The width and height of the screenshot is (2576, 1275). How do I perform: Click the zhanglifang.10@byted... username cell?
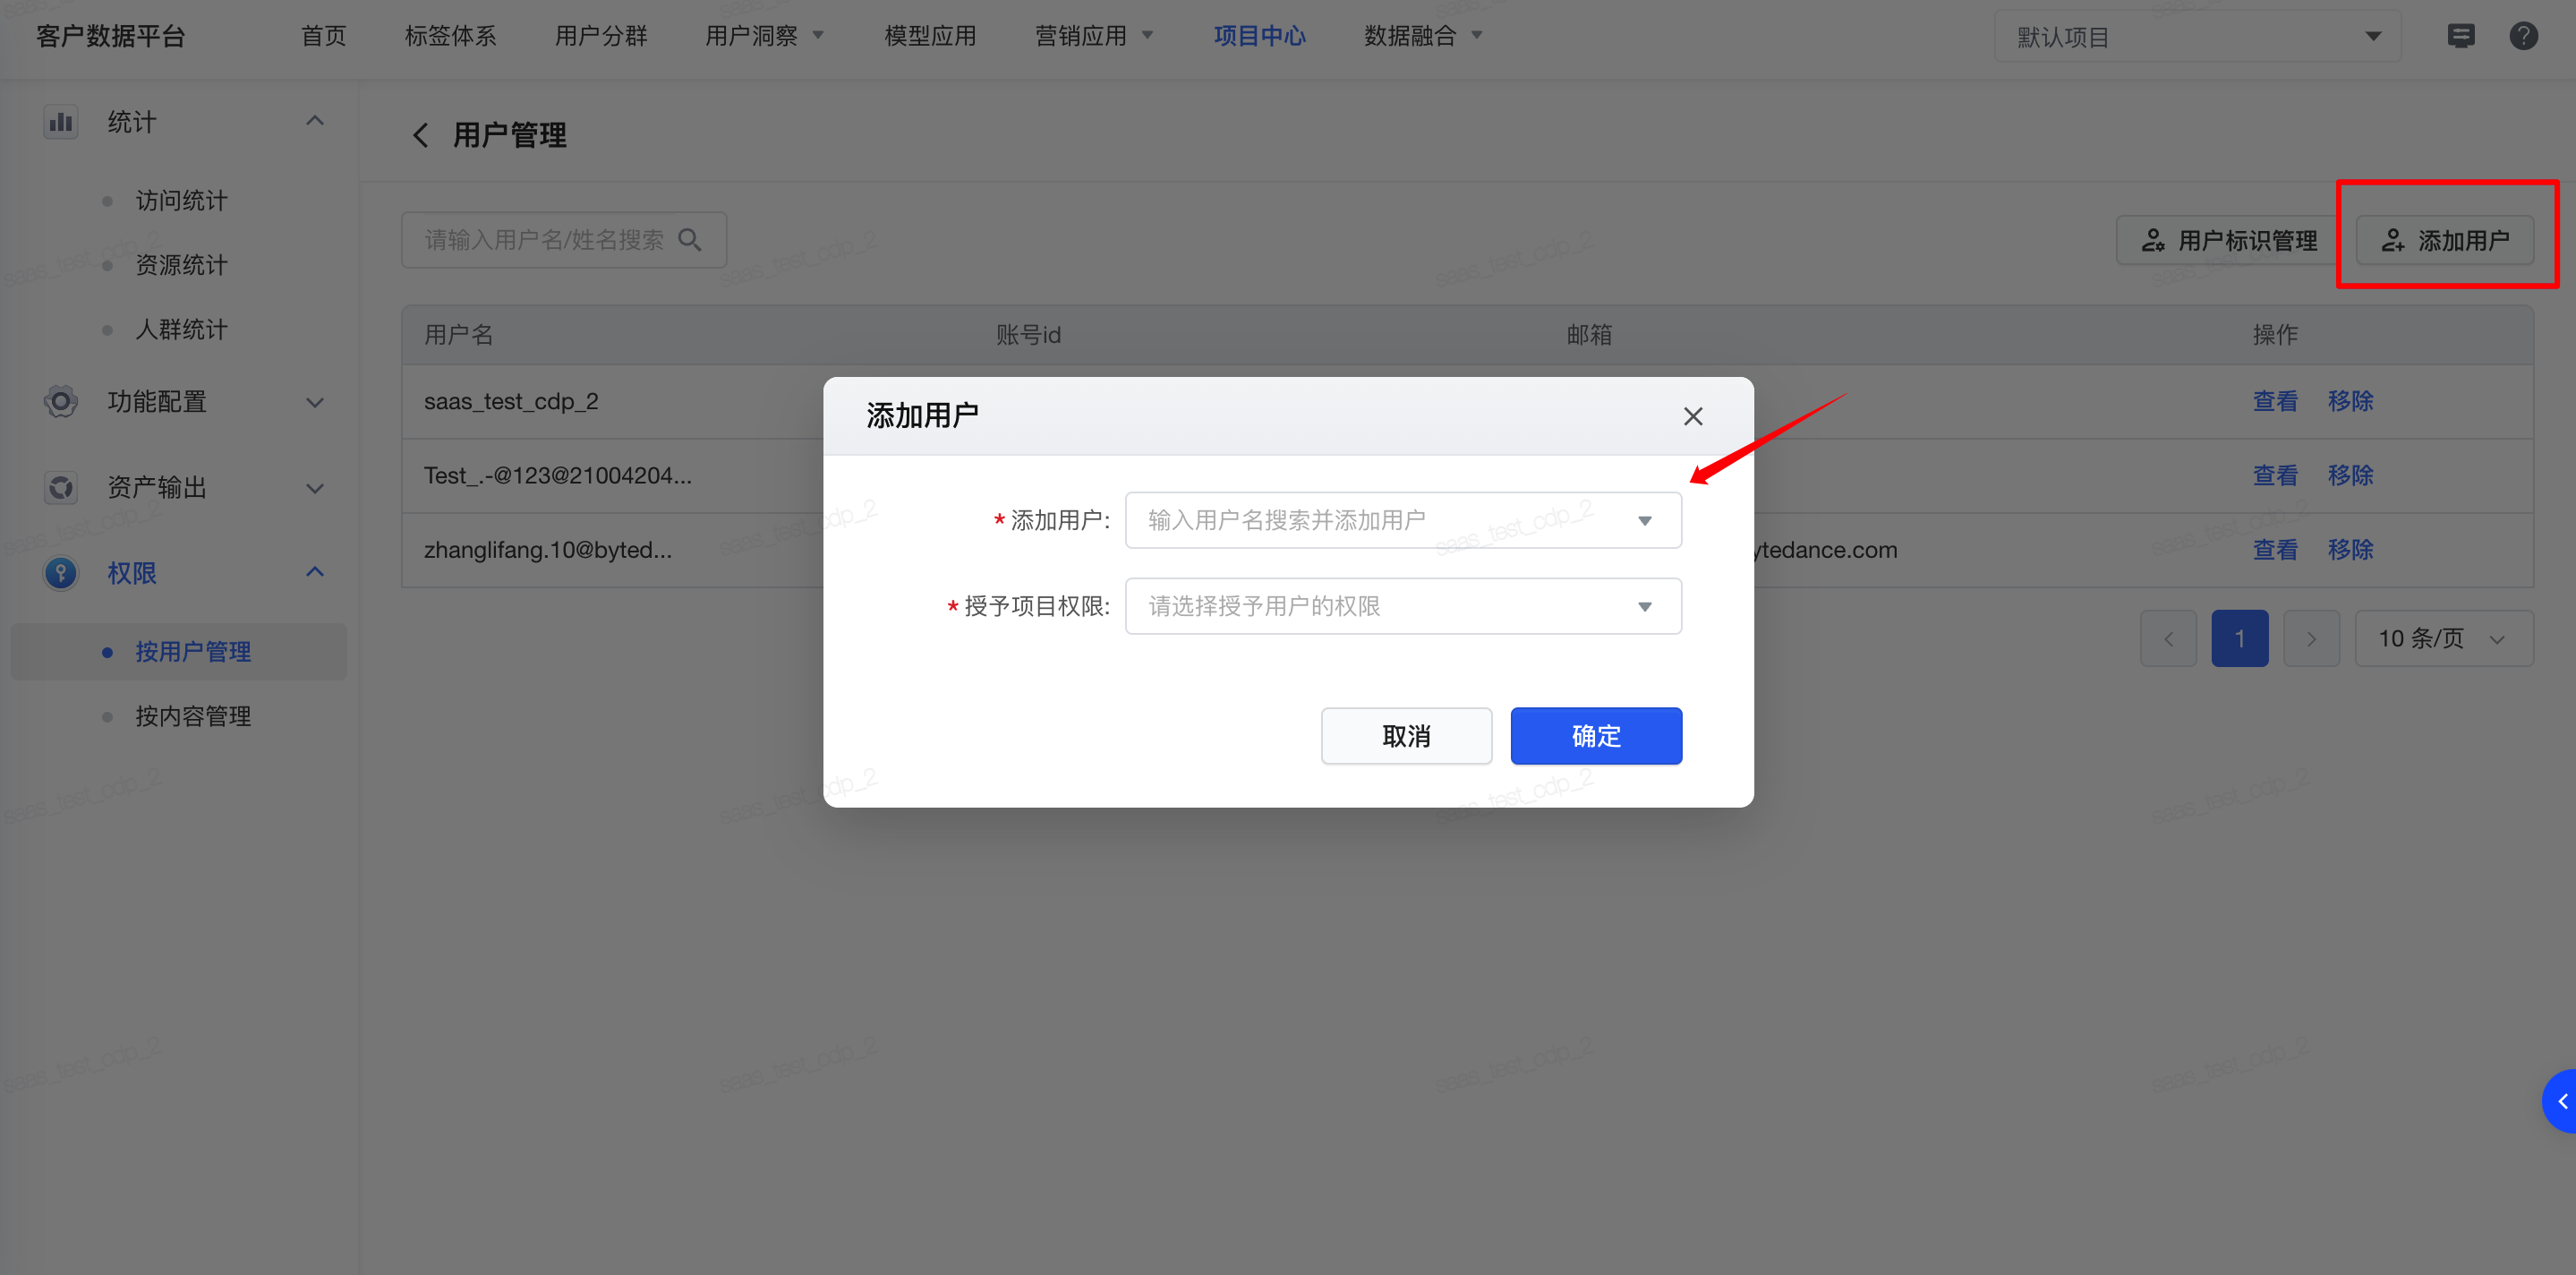[548, 549]
